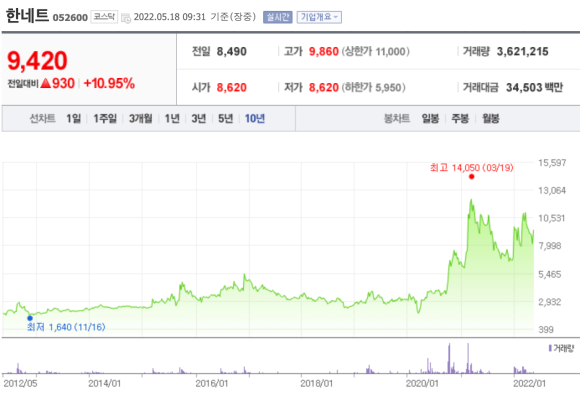Click the blue 최저 1,640 low marker
The height and width of the screenshot is (395, 580).
point(30,318)
